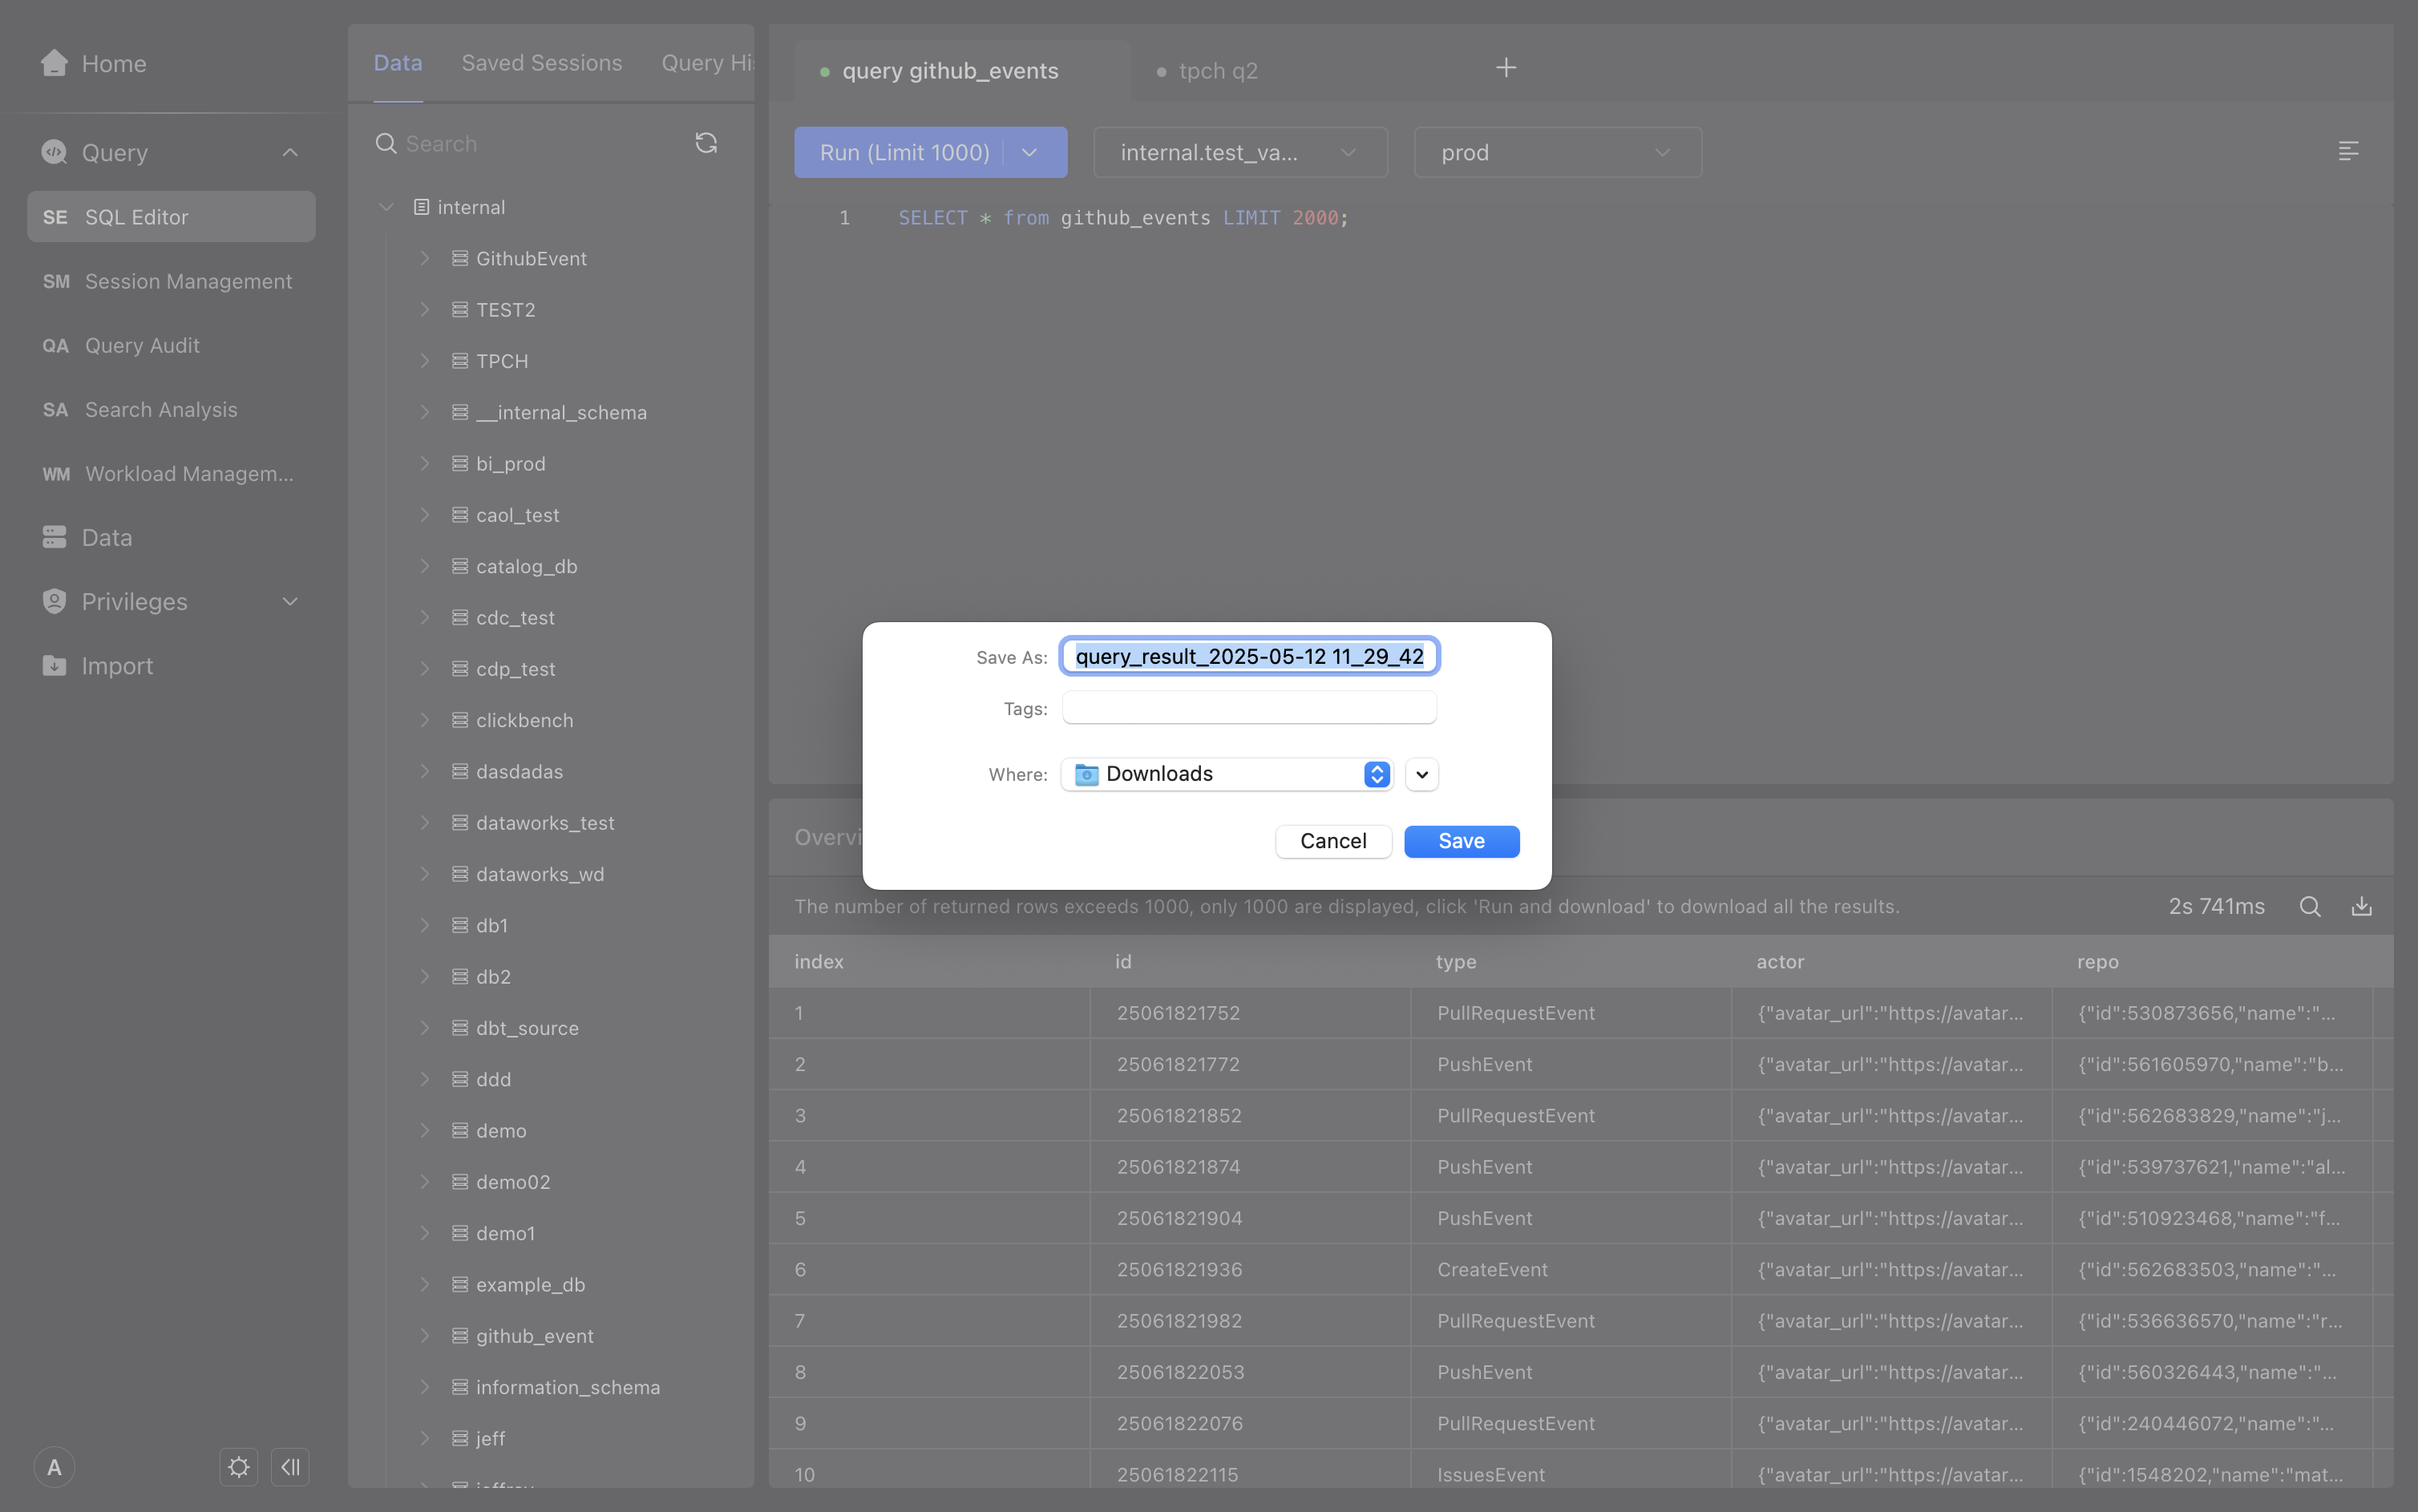Open Search Analysis menu item
The height and width of the screenshot is (1512, 2418).
tap(171, 409)
